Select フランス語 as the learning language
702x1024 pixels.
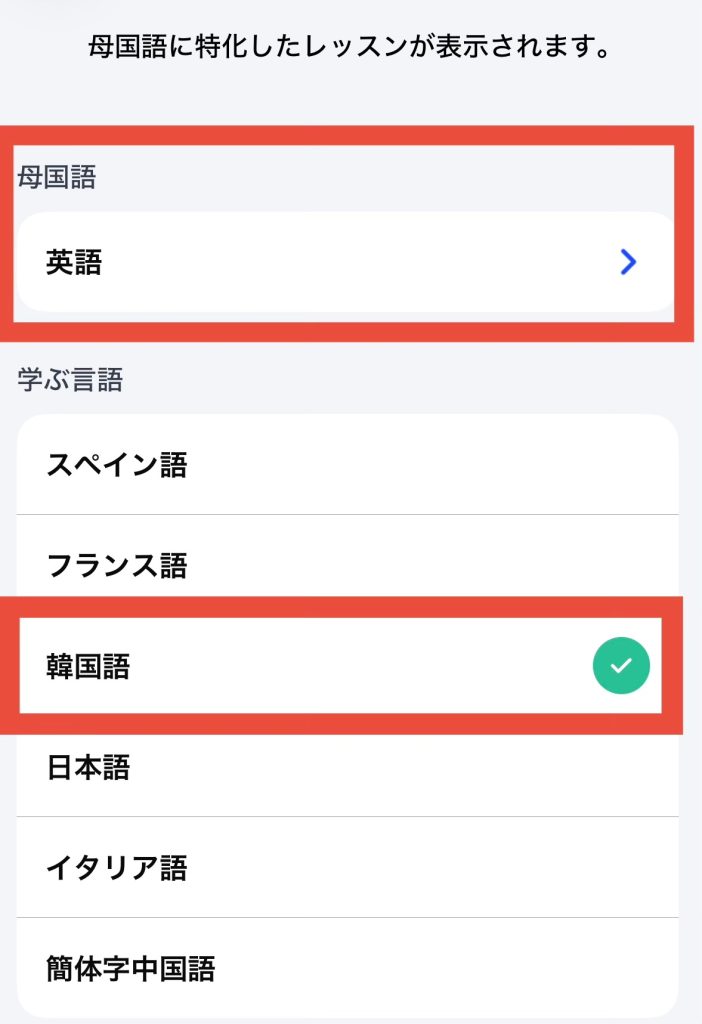(x=347, y=565)
